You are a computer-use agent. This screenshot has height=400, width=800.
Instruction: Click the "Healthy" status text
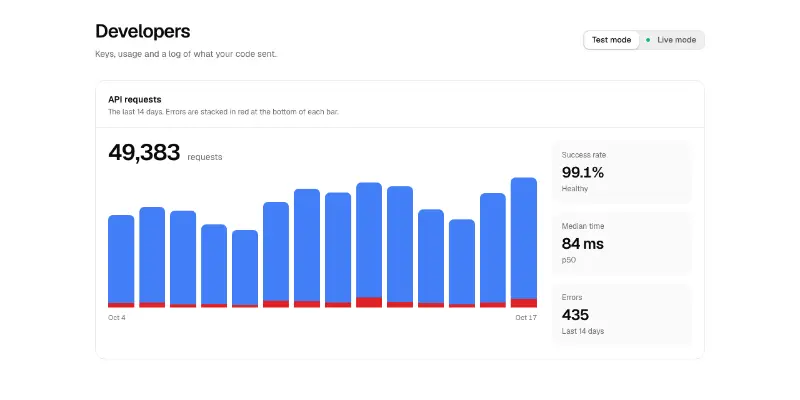[x=575, y=189]
